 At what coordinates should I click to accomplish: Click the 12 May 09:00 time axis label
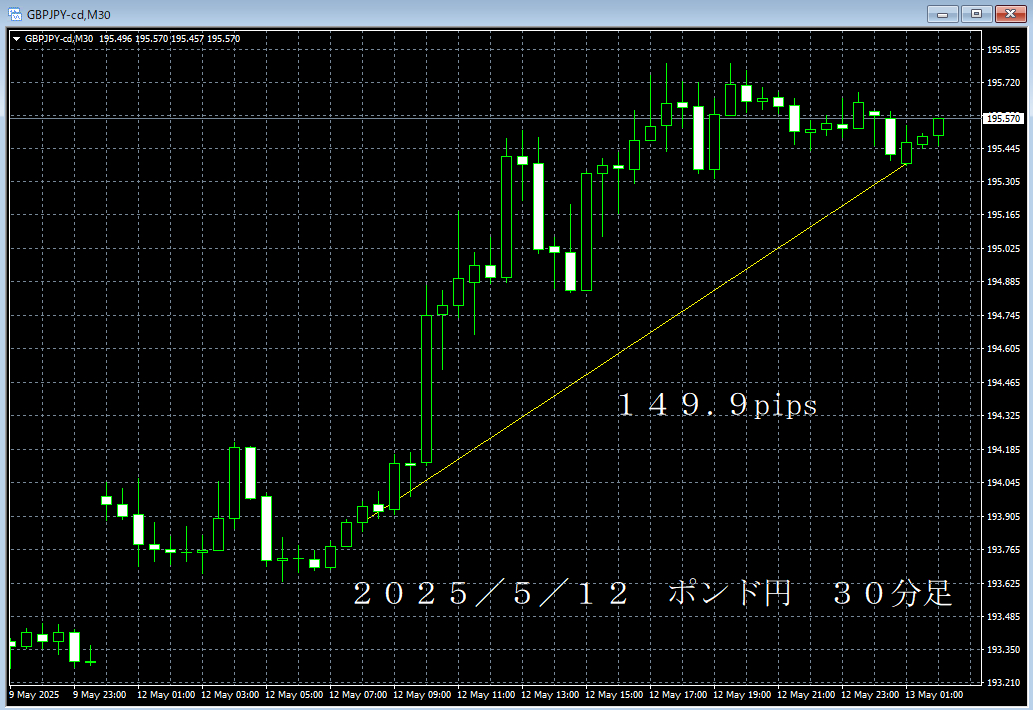[423, 694]
